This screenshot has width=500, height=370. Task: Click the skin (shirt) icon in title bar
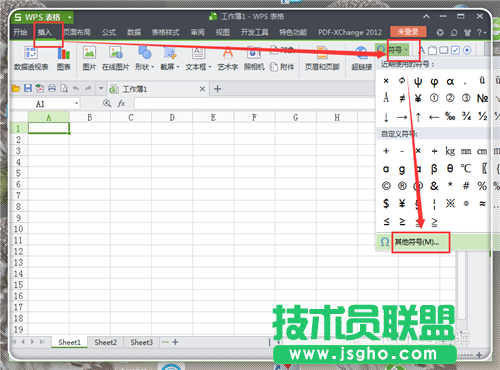(x=467, y=32)
